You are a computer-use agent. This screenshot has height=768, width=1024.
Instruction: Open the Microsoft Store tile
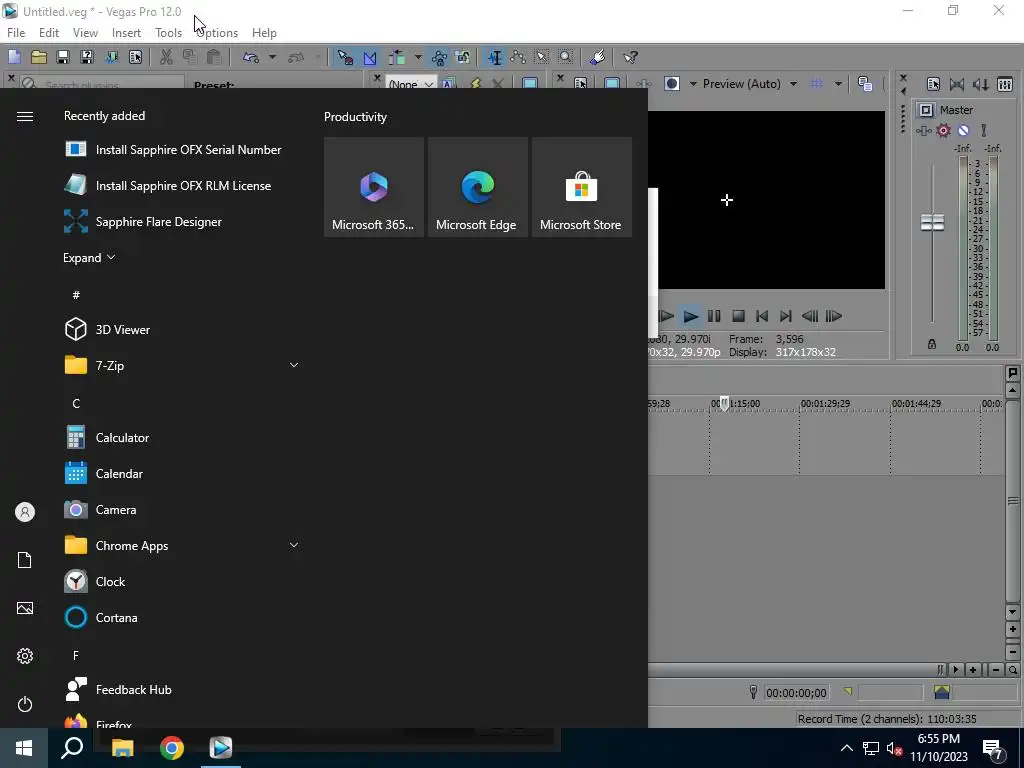[581, 187]
